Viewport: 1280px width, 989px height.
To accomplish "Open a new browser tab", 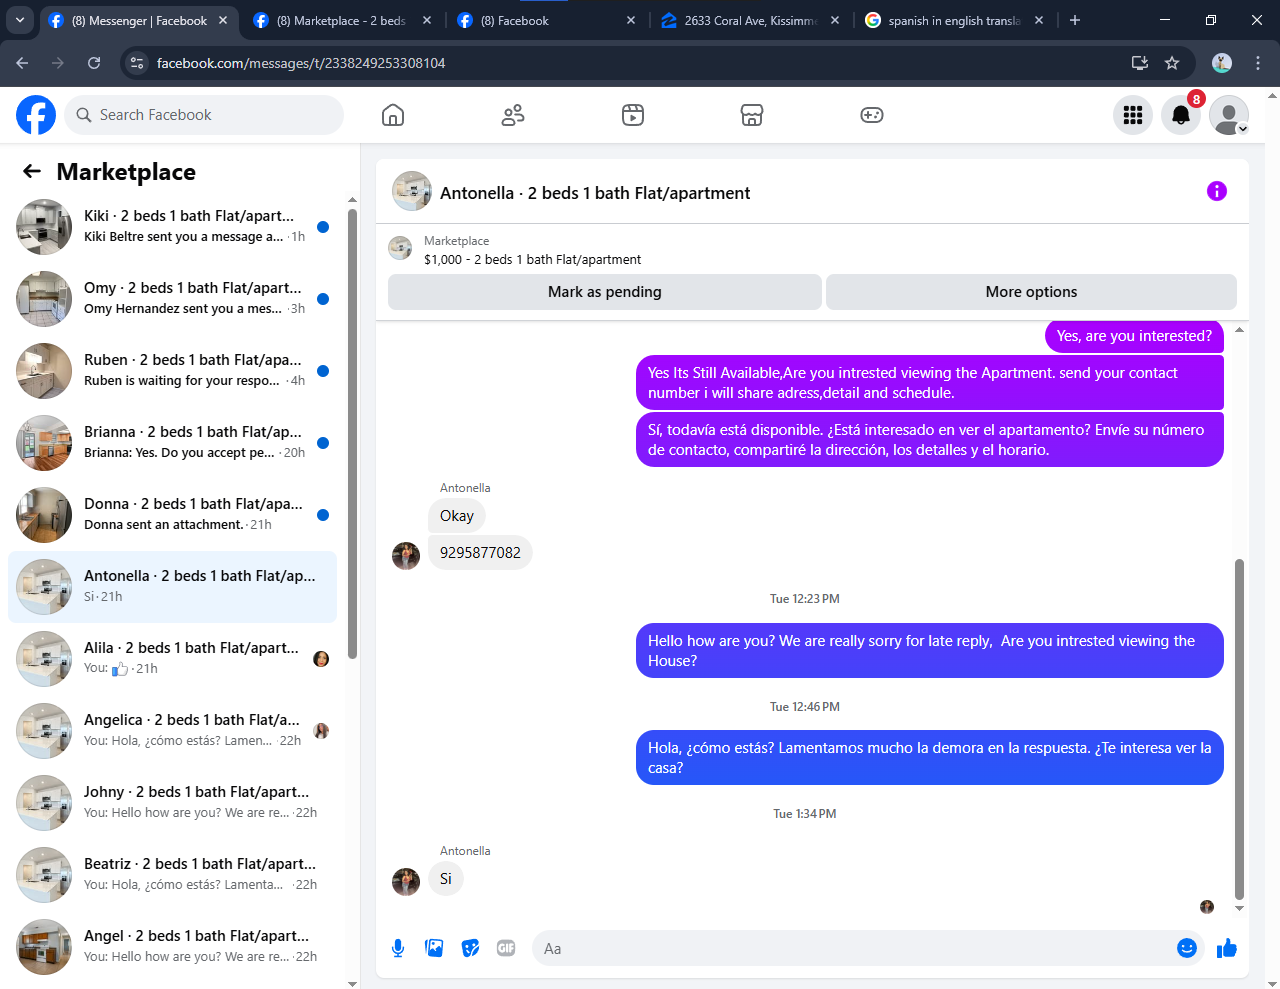I will pyautogui.click(x=1075, y=20).
